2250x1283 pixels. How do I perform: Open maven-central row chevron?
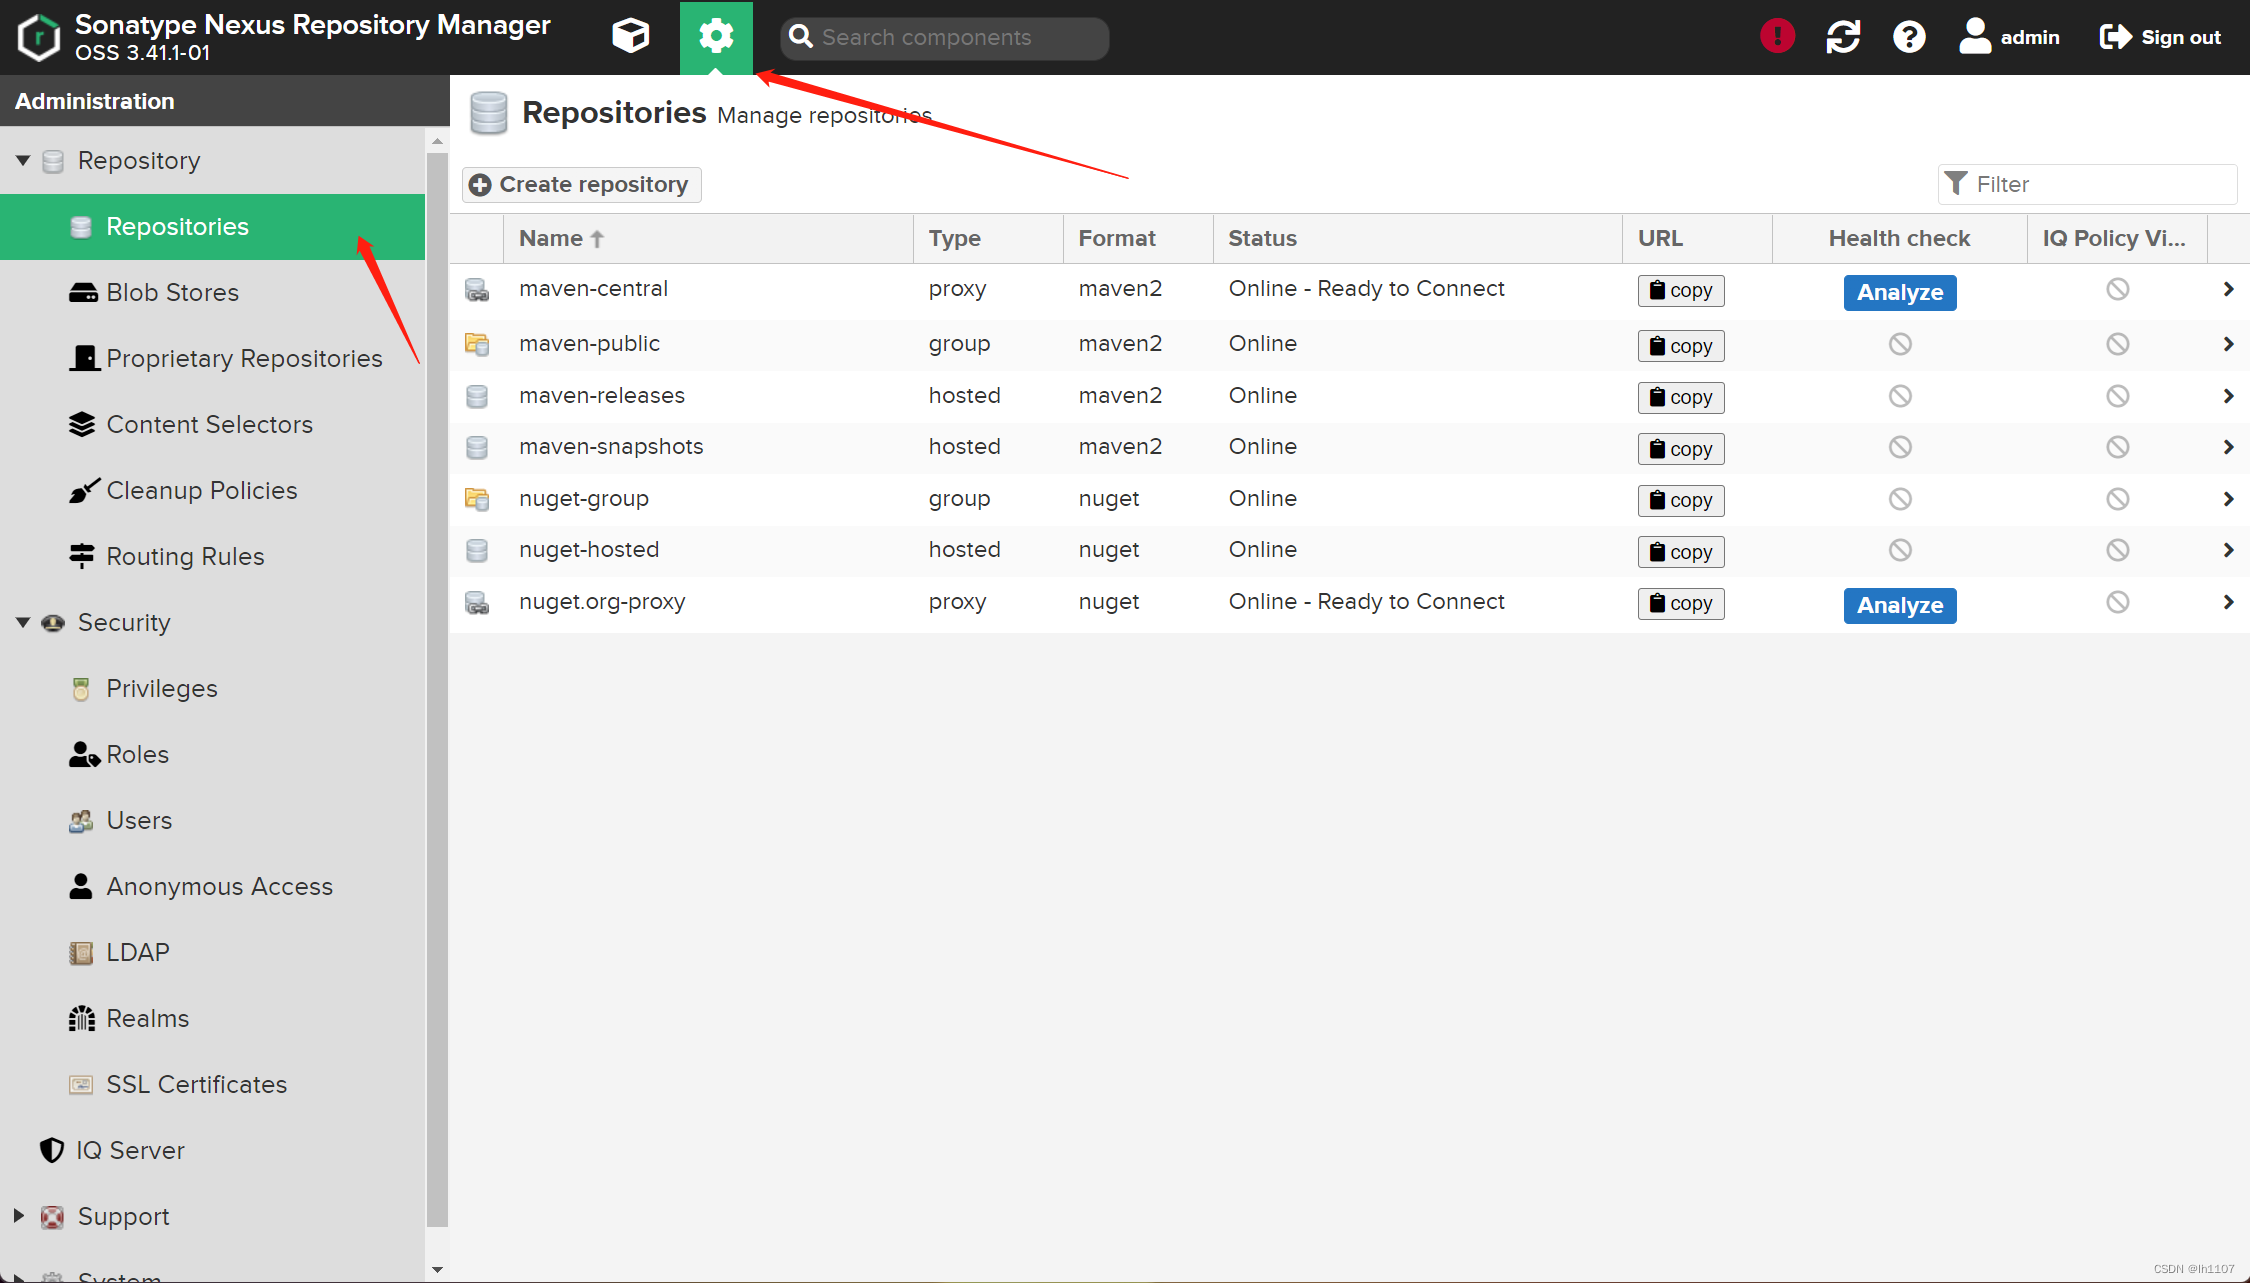pyautogui.click(x=2228, y=289)
